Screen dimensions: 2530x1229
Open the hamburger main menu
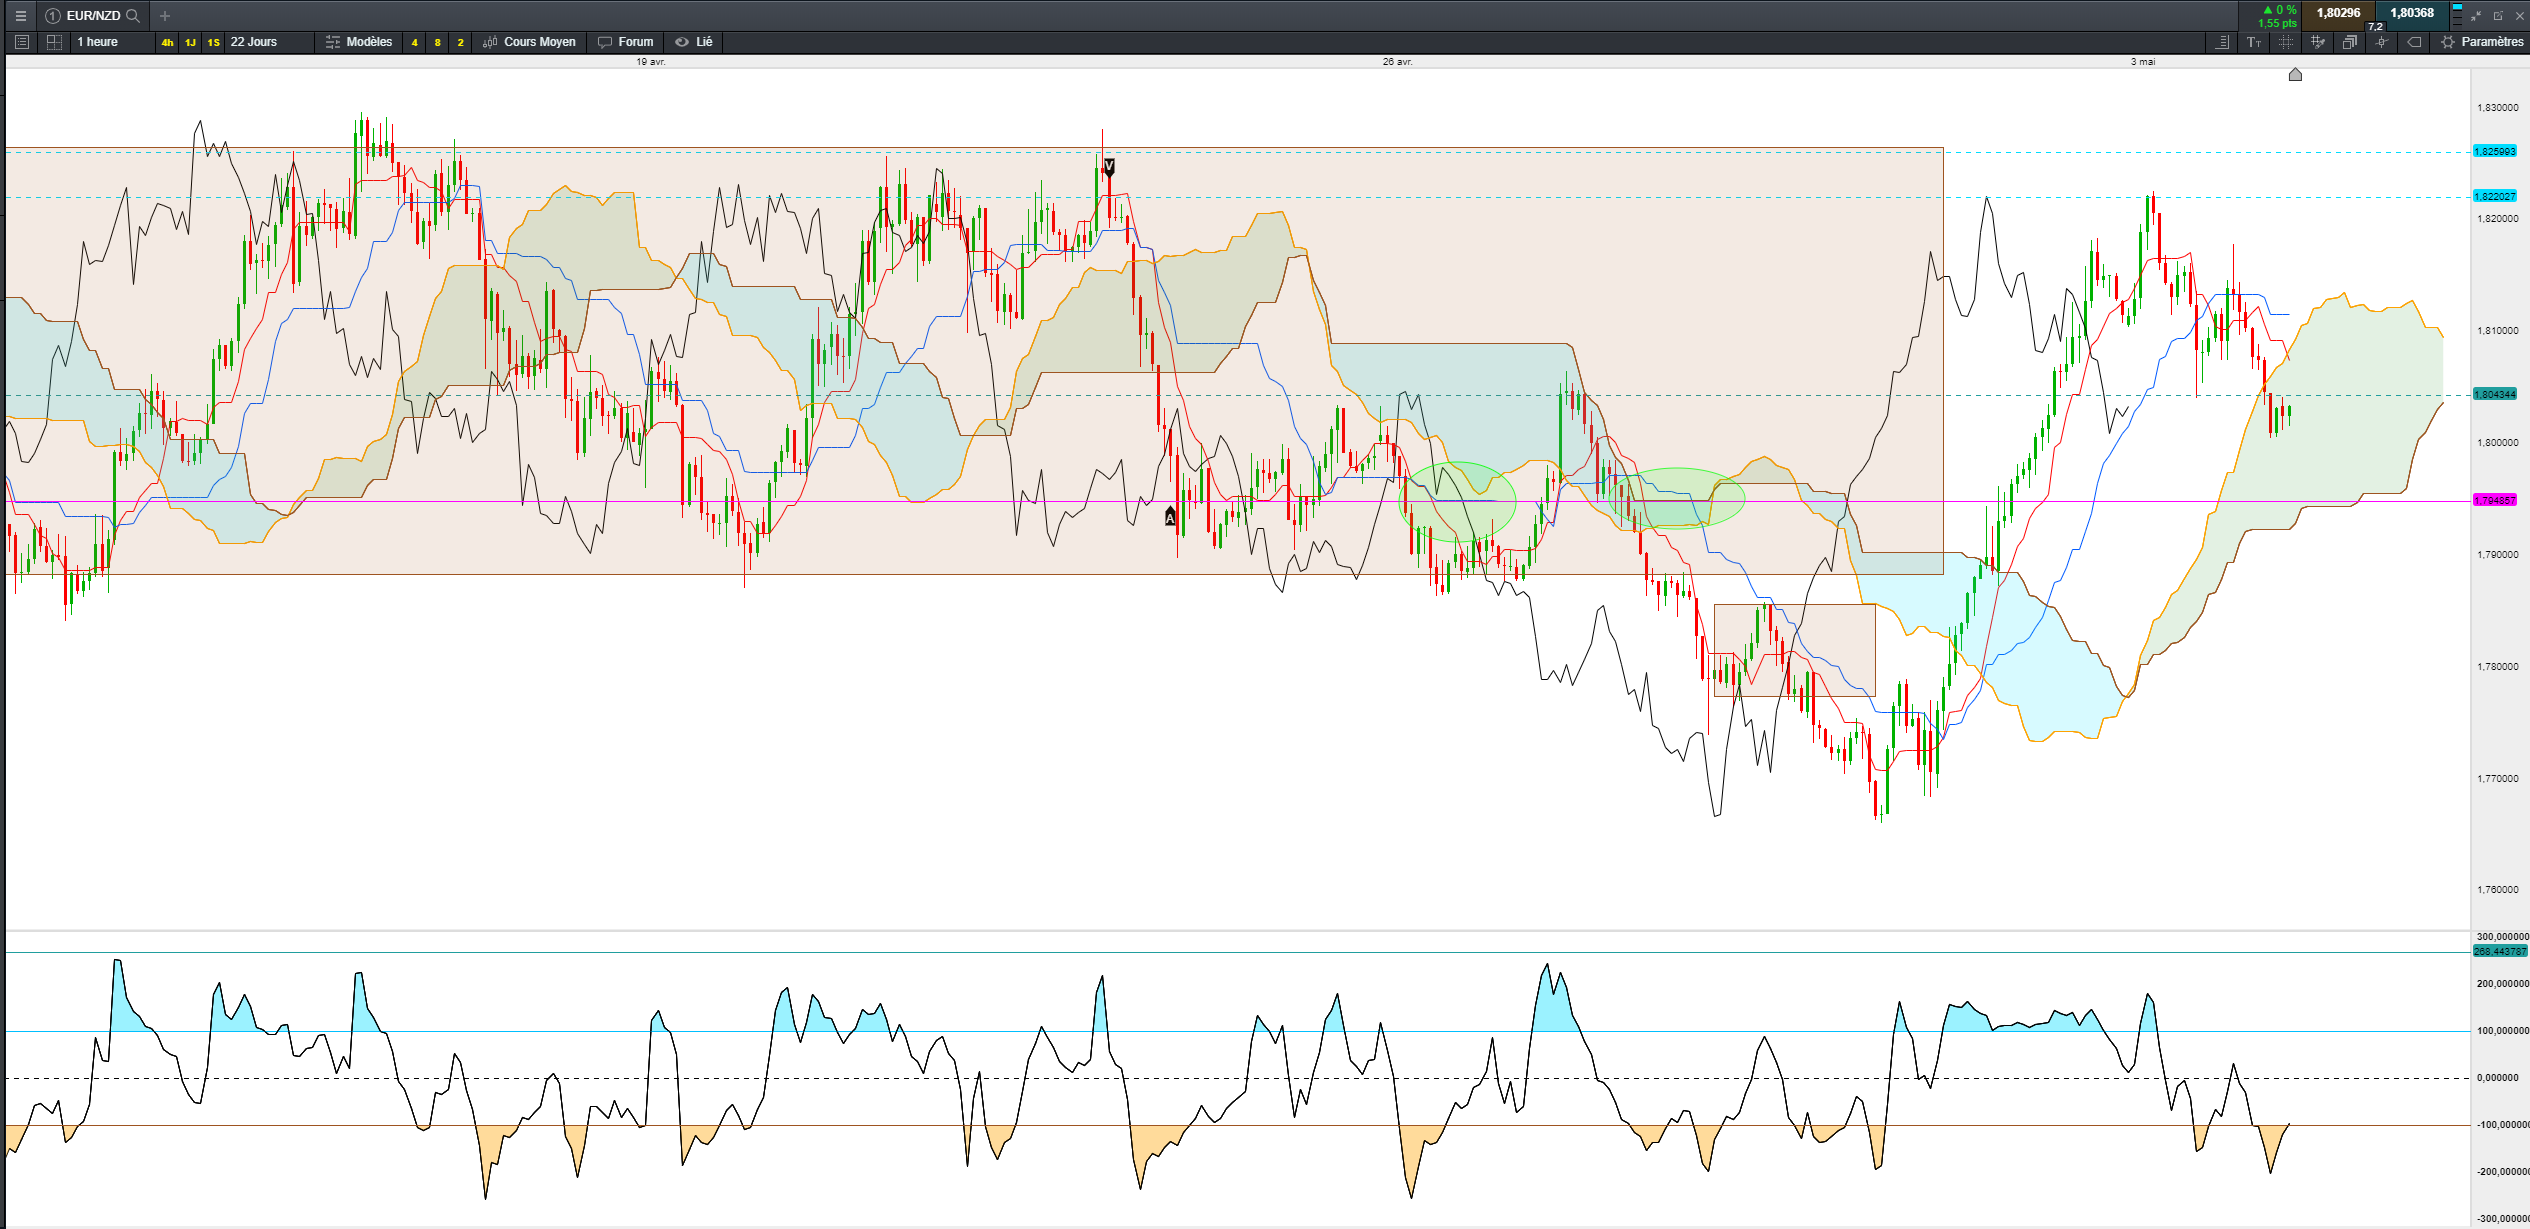20,16
